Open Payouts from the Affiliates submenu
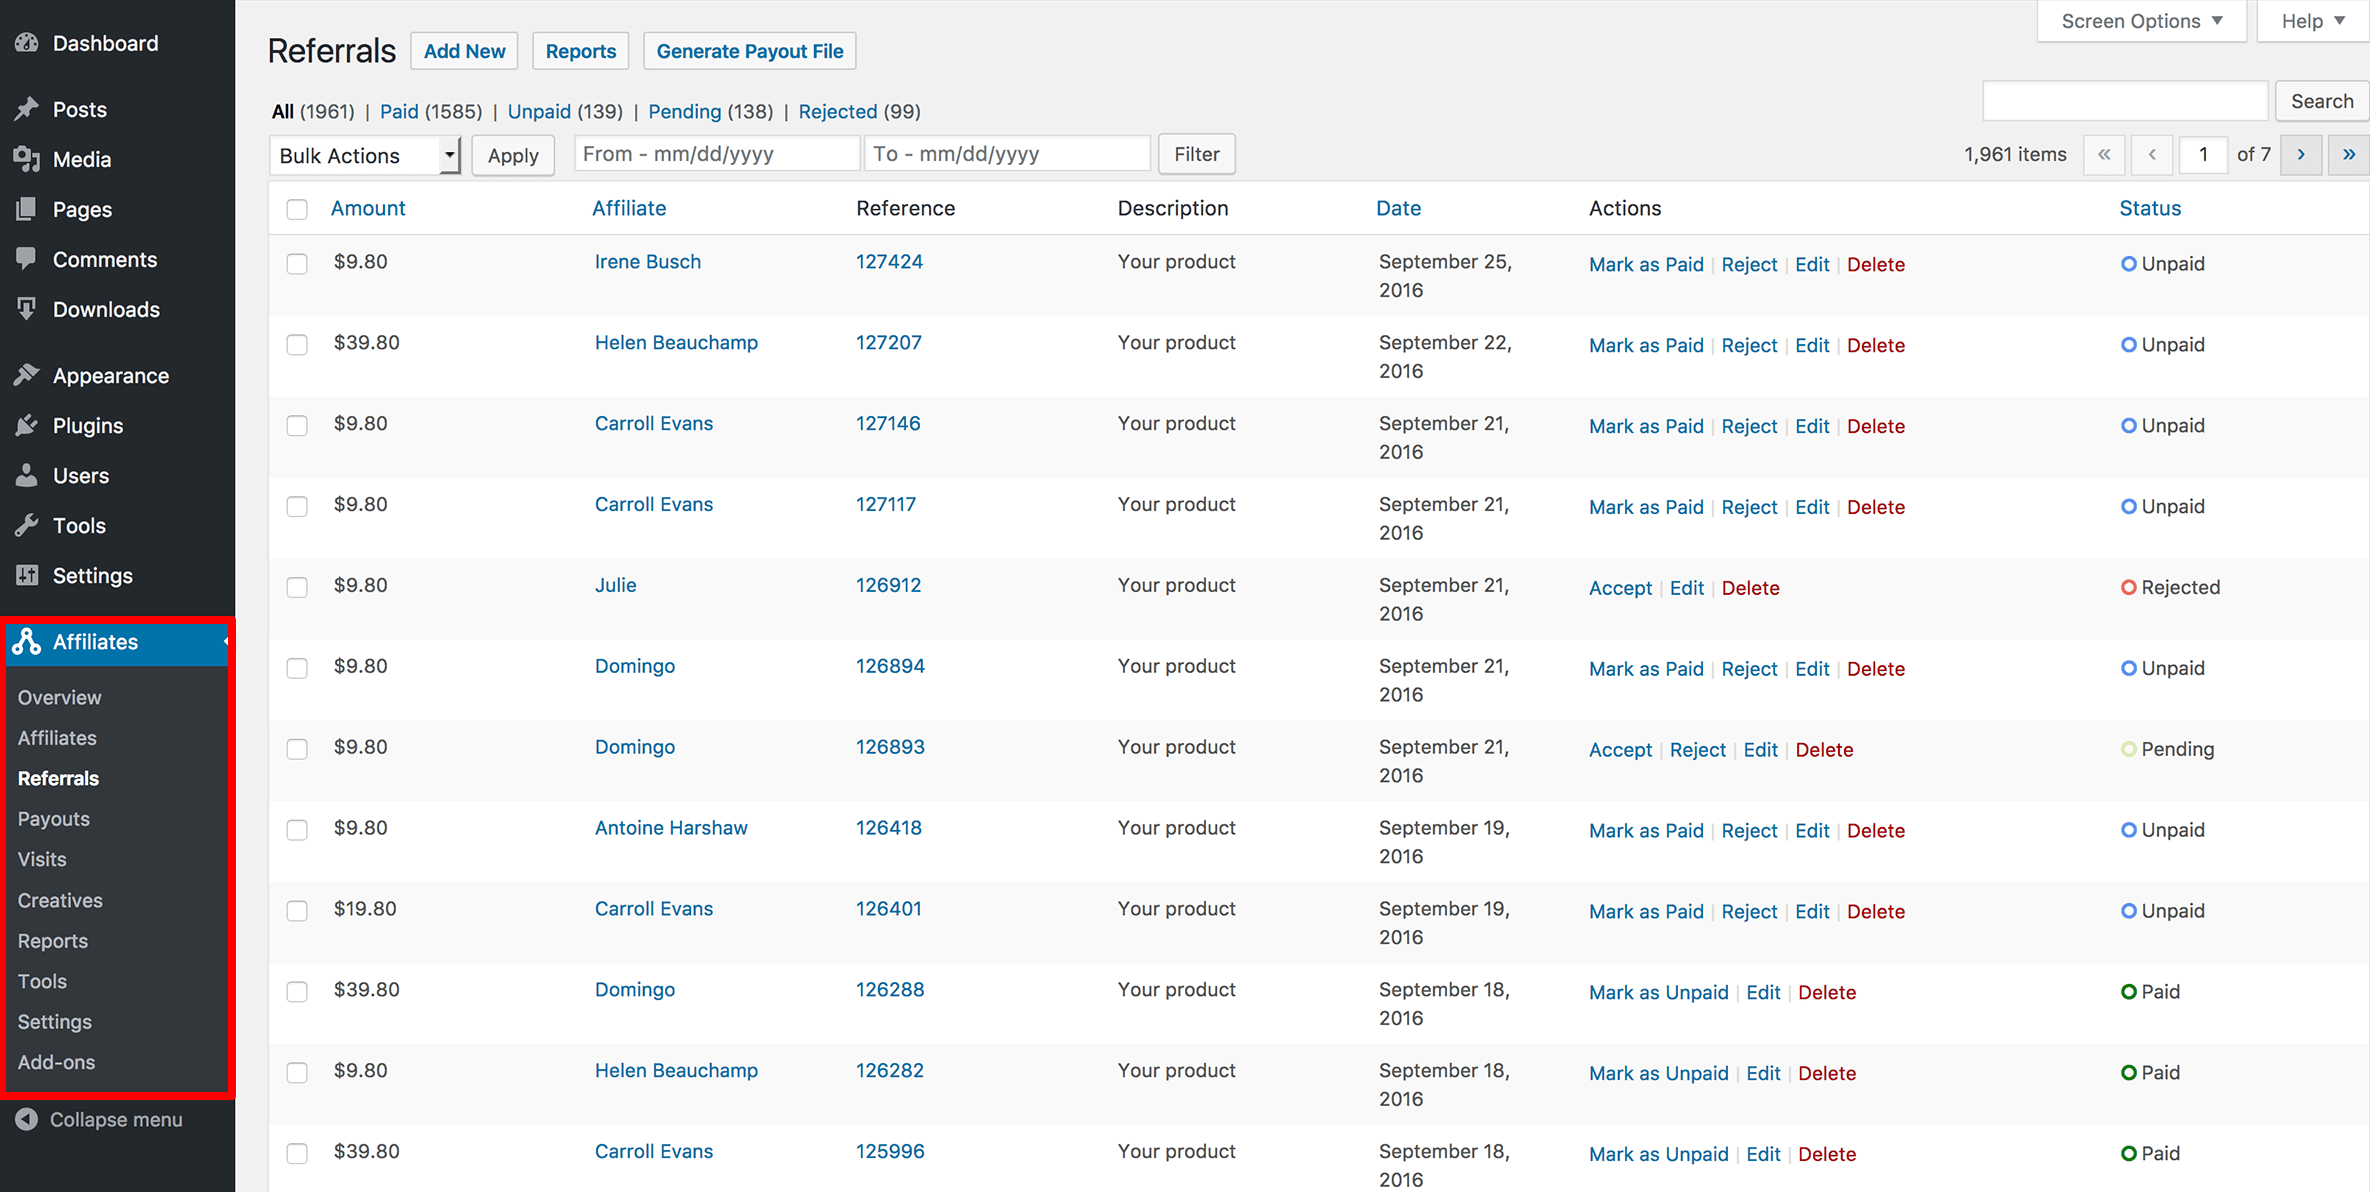2370x1192 pixels. click(x=53, y=818)
